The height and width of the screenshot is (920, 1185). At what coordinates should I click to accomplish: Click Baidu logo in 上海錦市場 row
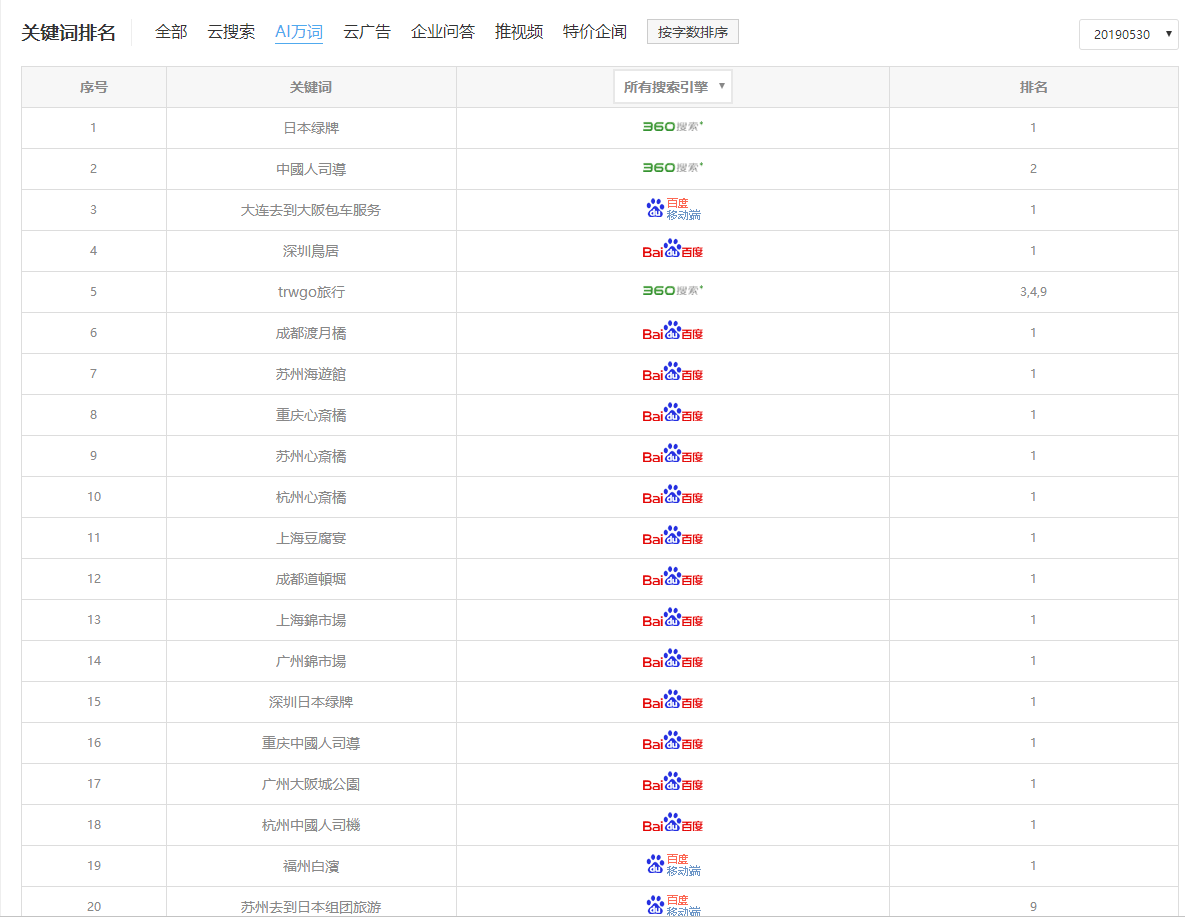673,619
